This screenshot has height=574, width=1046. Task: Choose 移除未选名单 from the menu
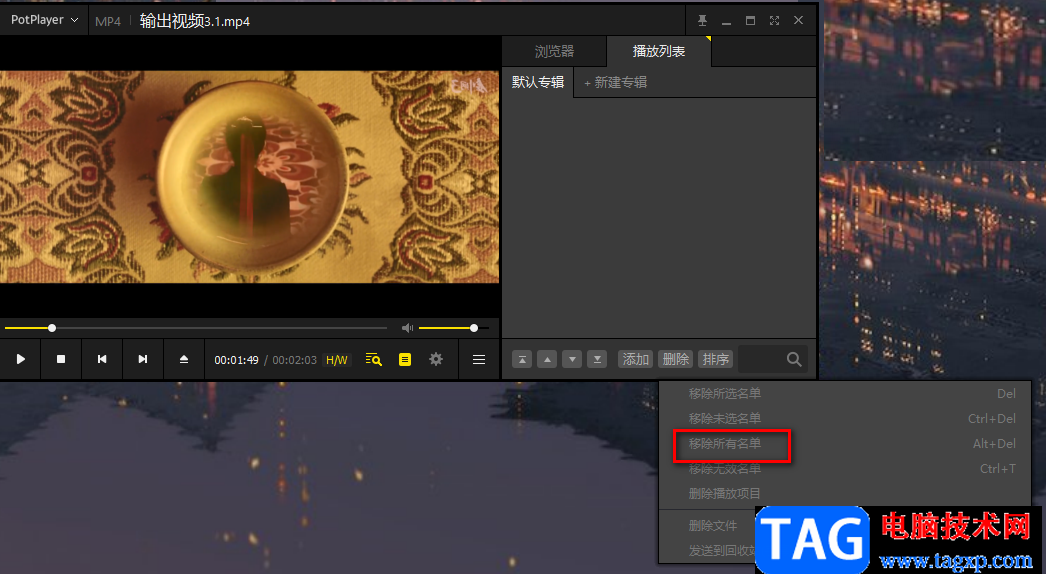[845, 418]
